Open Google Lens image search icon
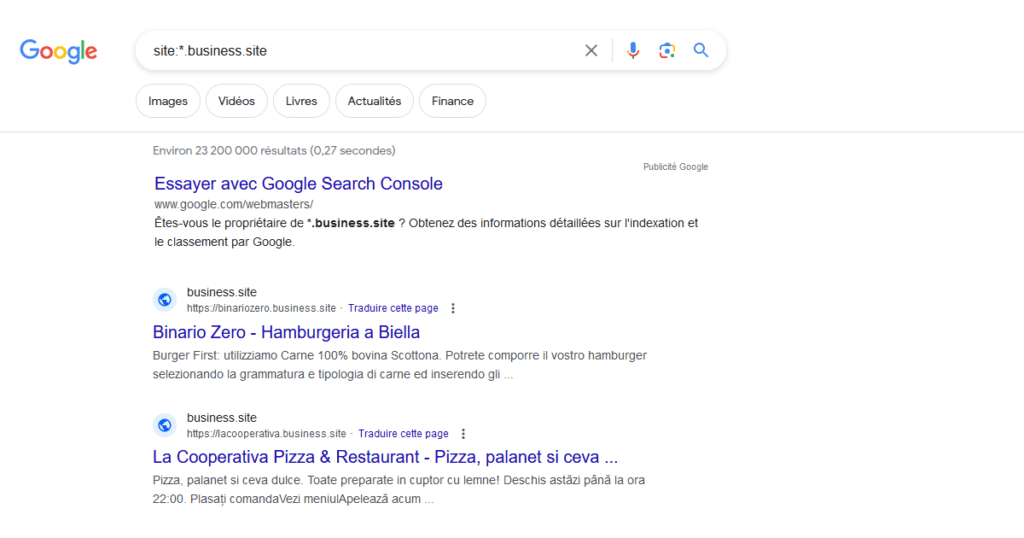The image size is (1024, 538). [x=667, y=50]
